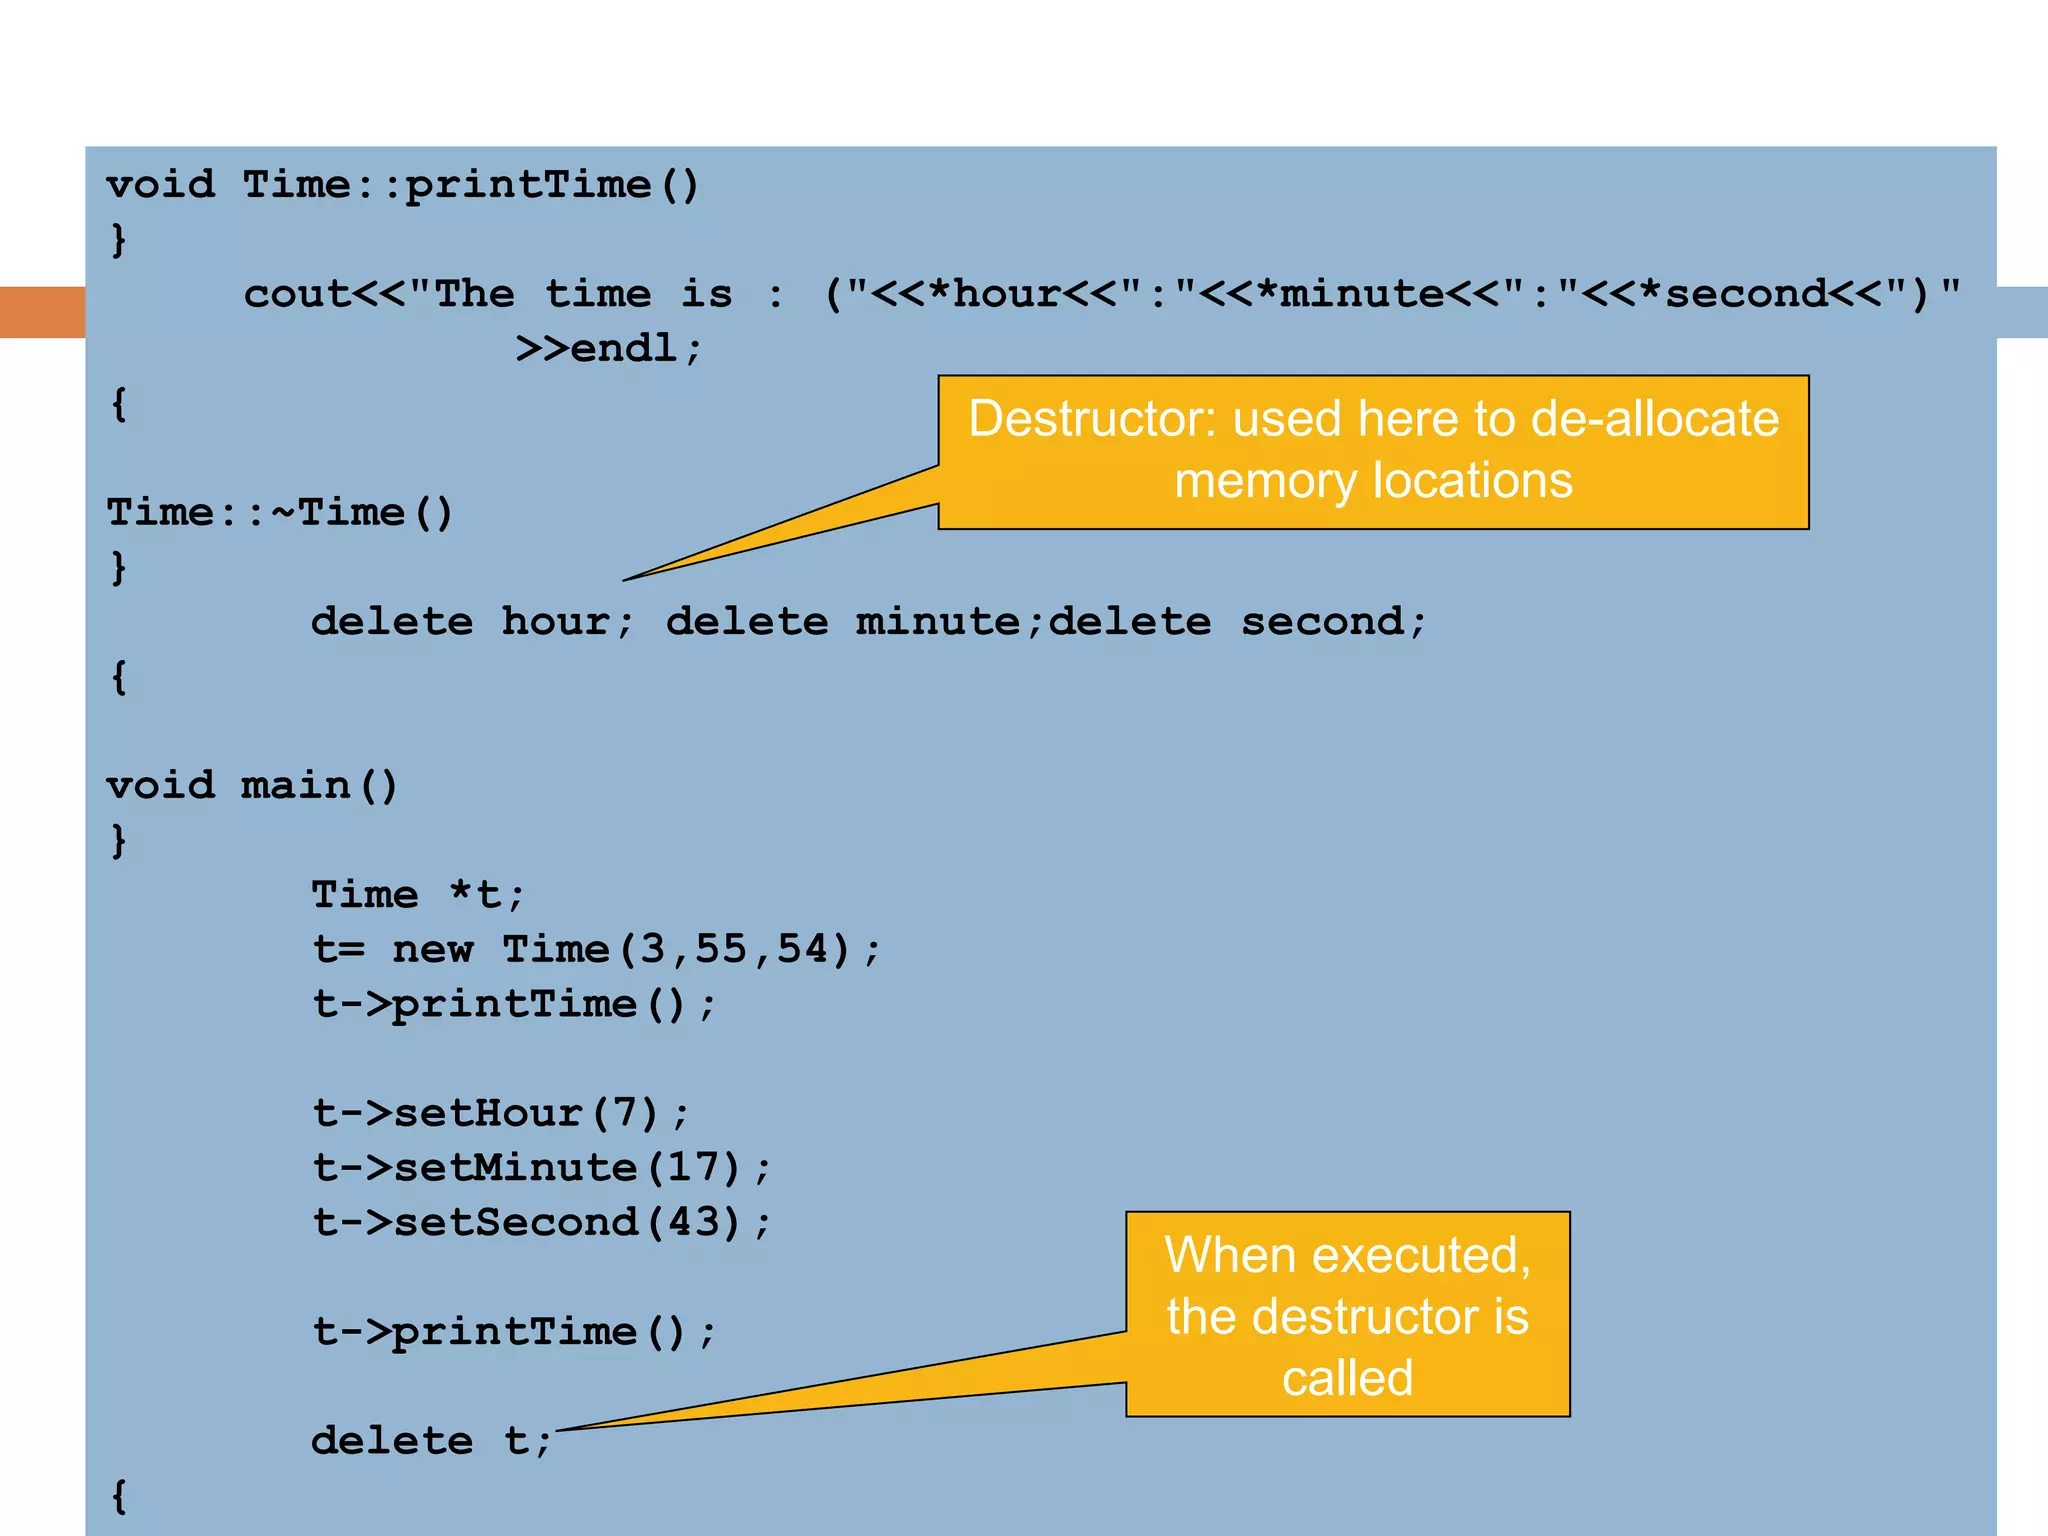Click the first 't->printTime();' call
This screenshot has width=2048, height=1536.
[514, 1004]
